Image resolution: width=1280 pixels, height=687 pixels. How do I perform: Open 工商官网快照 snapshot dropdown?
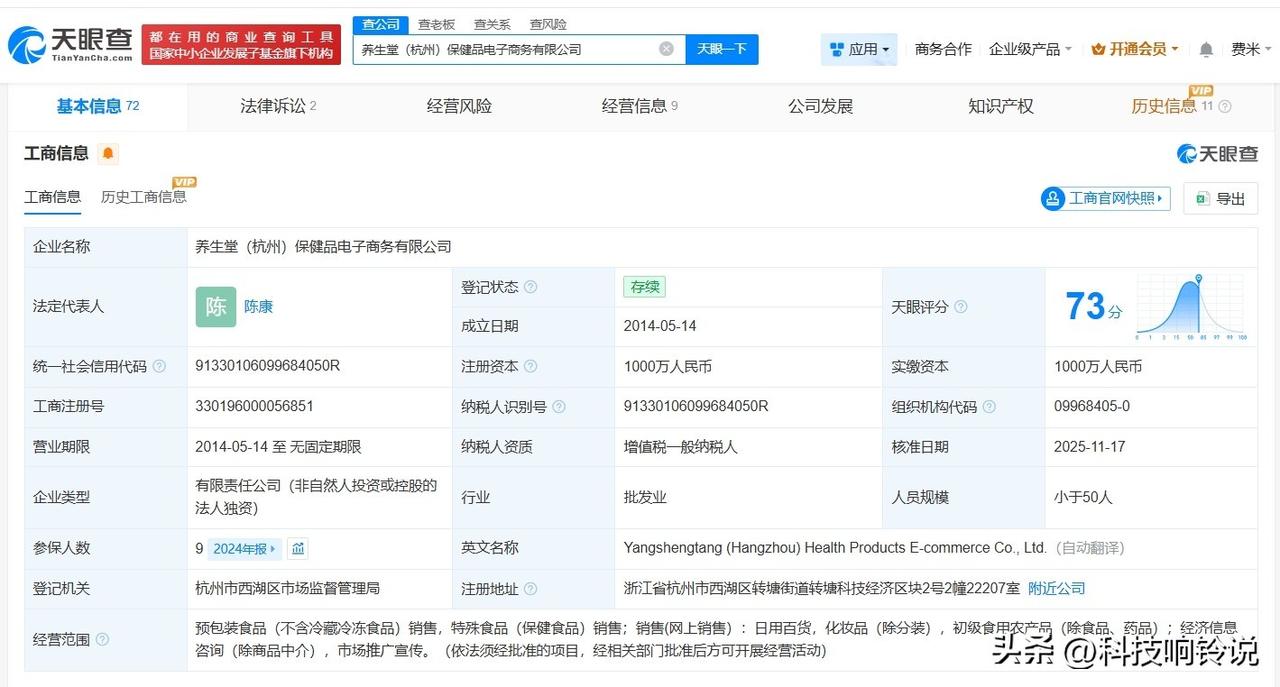point(1105,198)
